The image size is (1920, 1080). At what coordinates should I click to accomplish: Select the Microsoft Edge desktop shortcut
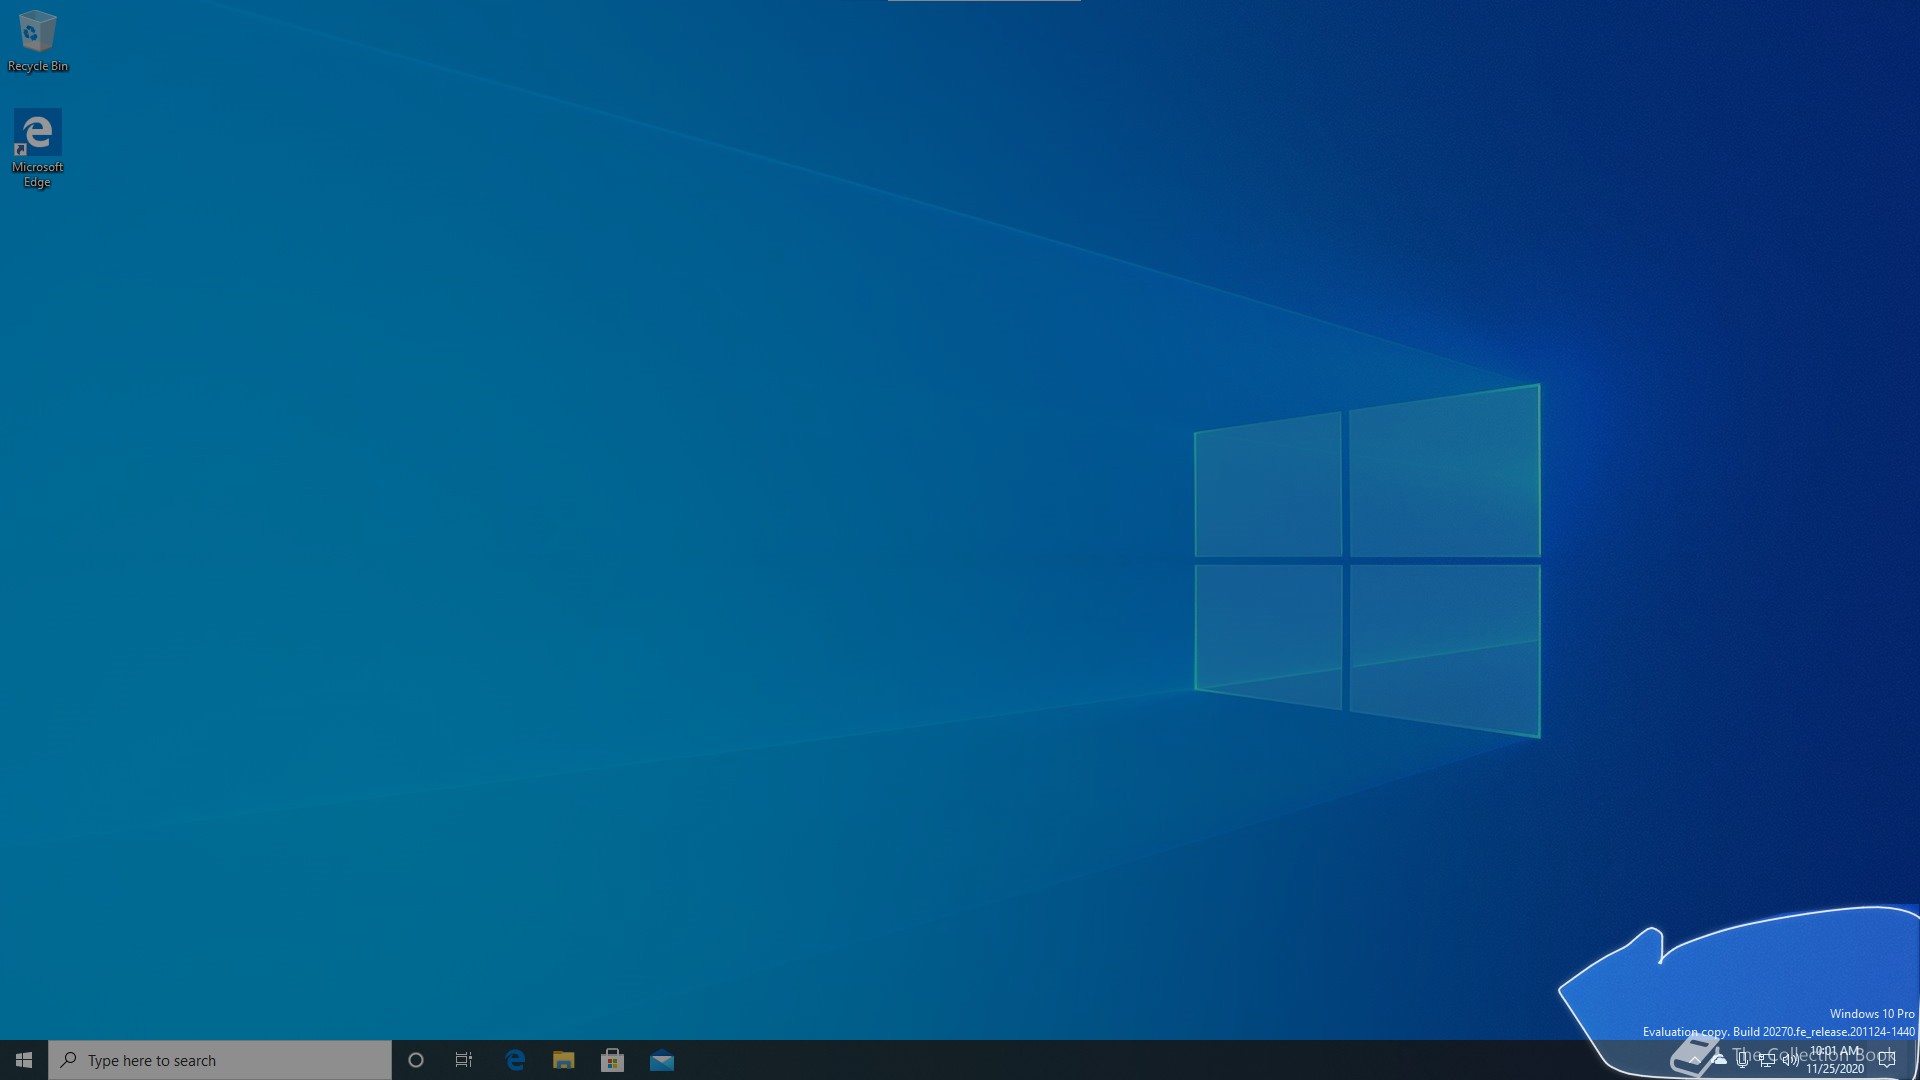pos(38,148)
